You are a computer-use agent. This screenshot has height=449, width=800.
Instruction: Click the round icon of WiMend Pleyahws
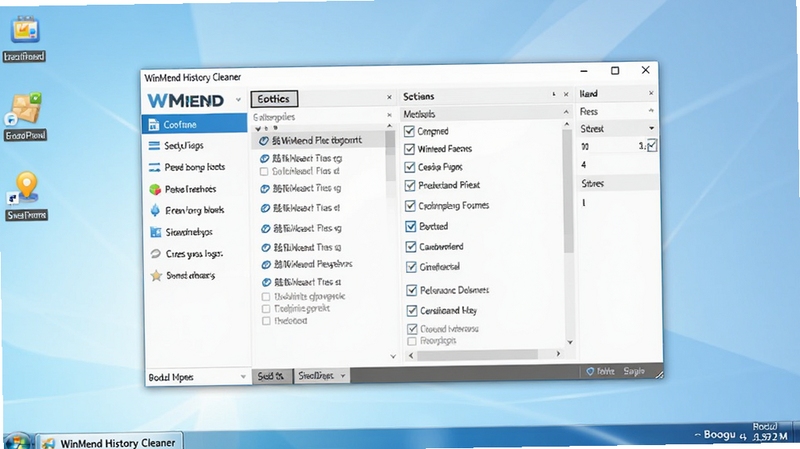point(266,265)
